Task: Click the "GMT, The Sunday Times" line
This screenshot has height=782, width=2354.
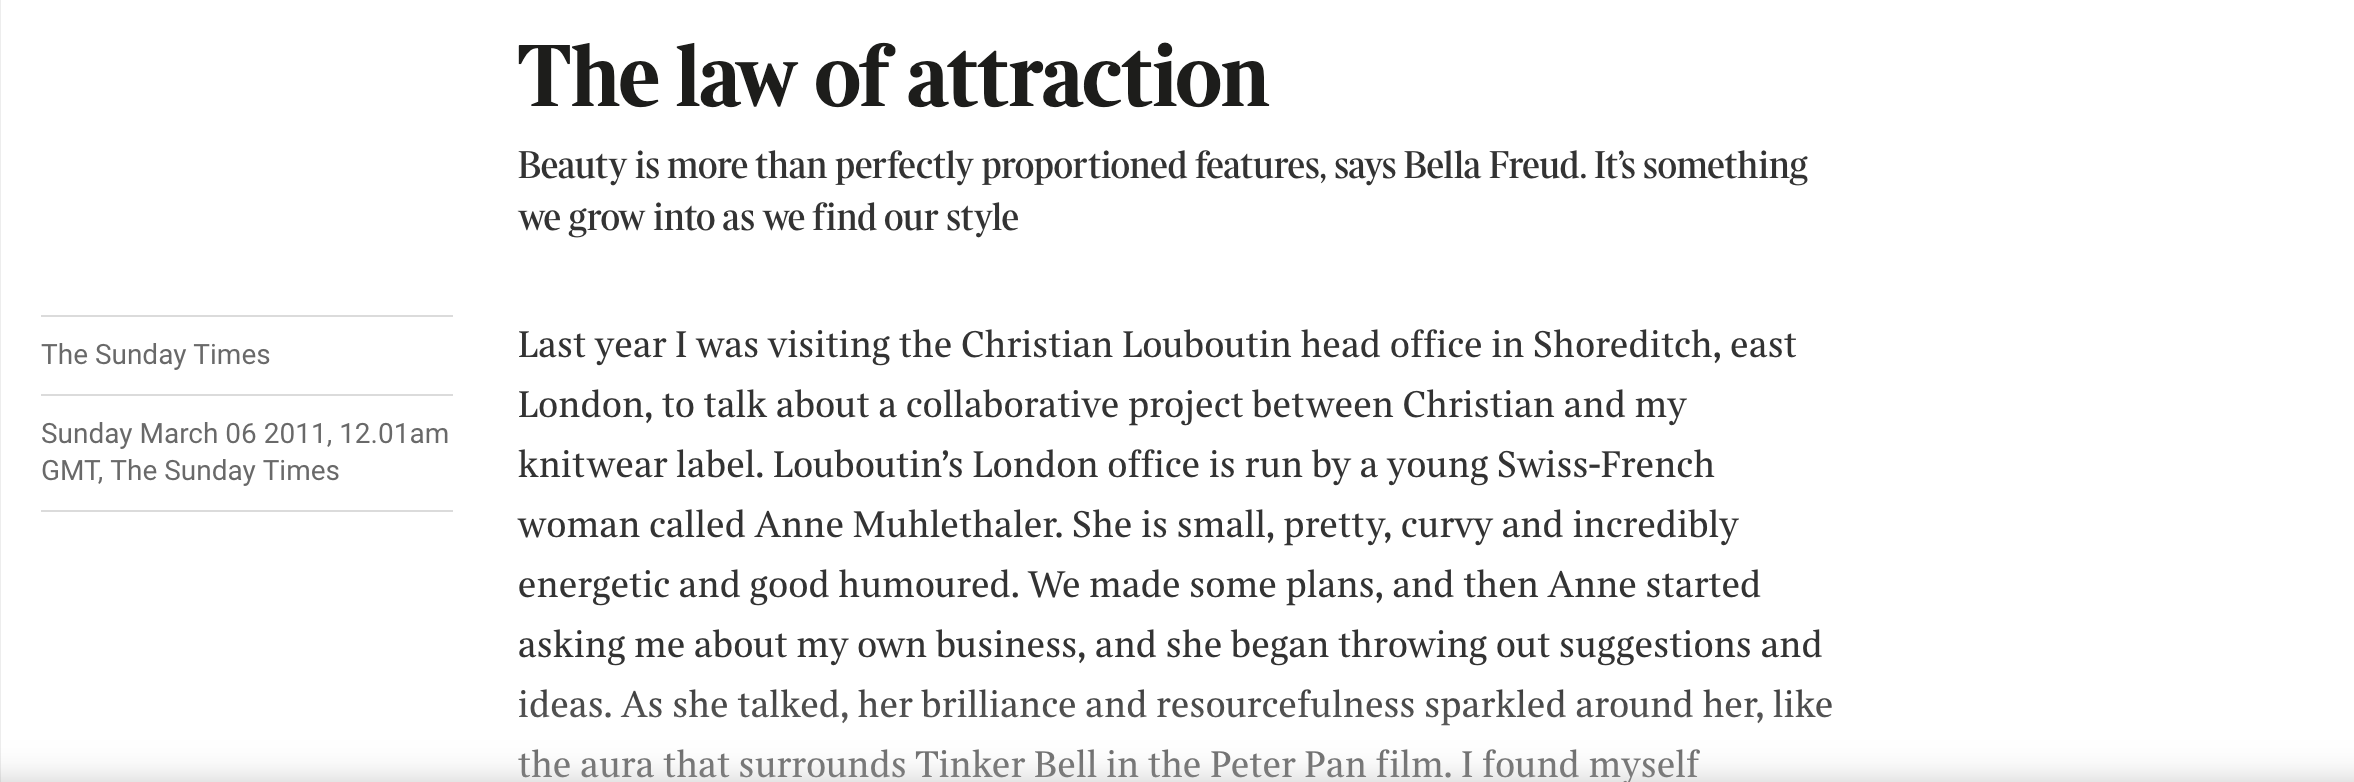Action: coord(190,471)
